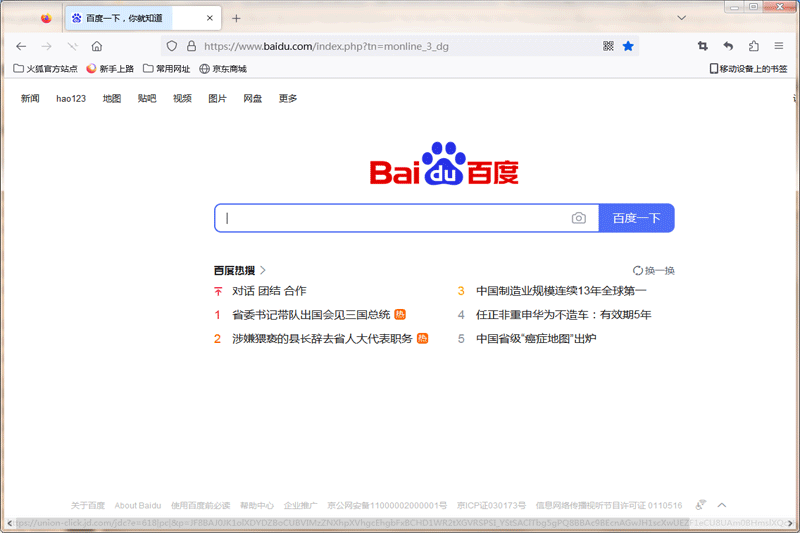Click 换一换 to refresh hot searches
The width and height of the screenshot is (800, 533).
click(654, 271)
